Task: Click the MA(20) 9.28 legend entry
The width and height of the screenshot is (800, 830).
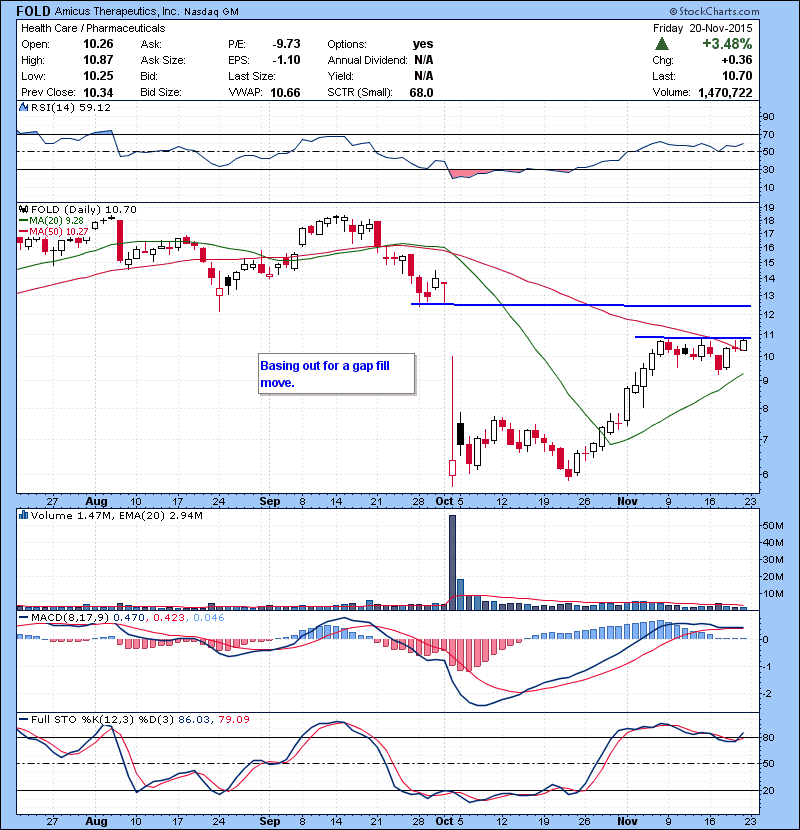Action: [x=51, y=220]
